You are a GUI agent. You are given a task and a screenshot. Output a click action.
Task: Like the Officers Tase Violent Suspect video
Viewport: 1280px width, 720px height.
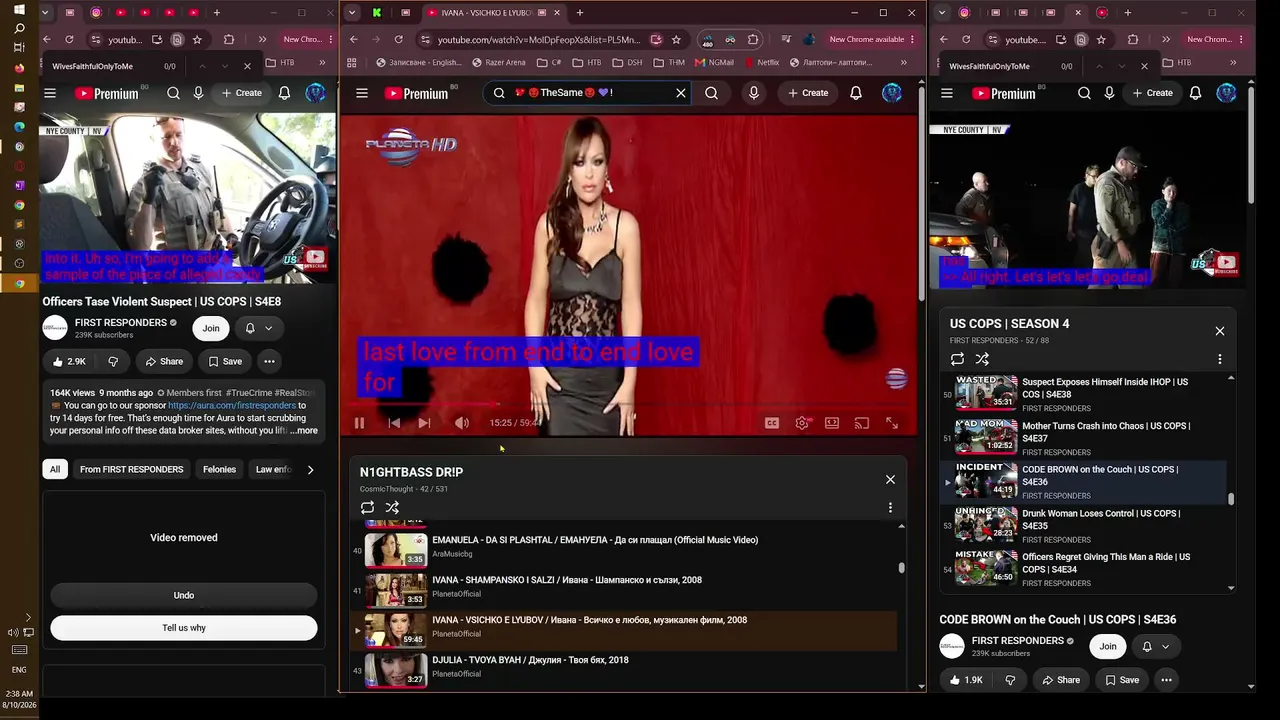click(x=70, y=361)
